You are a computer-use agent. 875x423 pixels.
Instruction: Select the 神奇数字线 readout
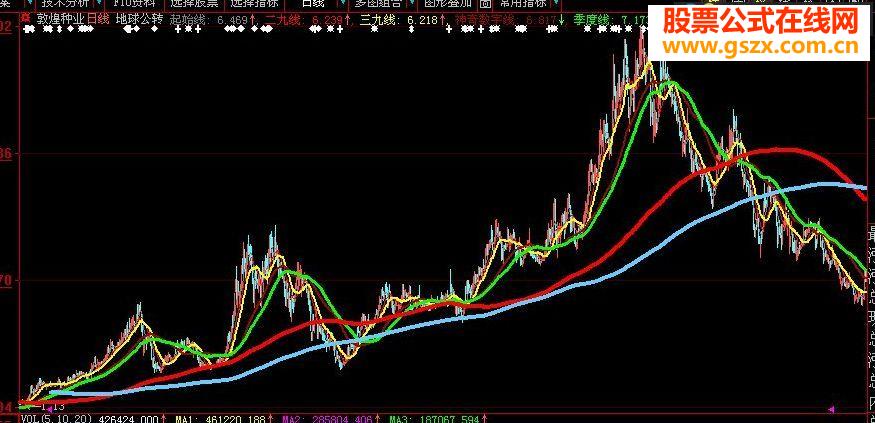point(507,21)
